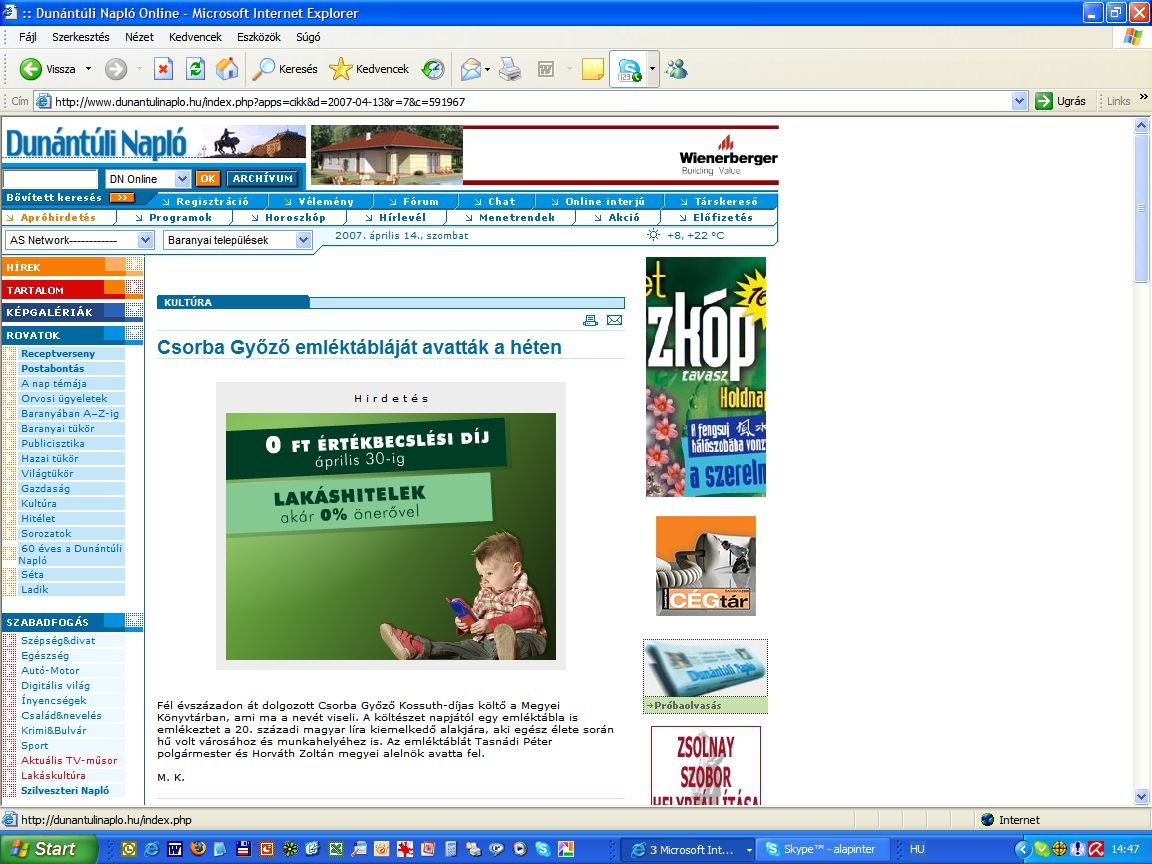Print the page with the toolbar printer icon
This screenshot has width=1152, height=864.
tap(510, 69)
